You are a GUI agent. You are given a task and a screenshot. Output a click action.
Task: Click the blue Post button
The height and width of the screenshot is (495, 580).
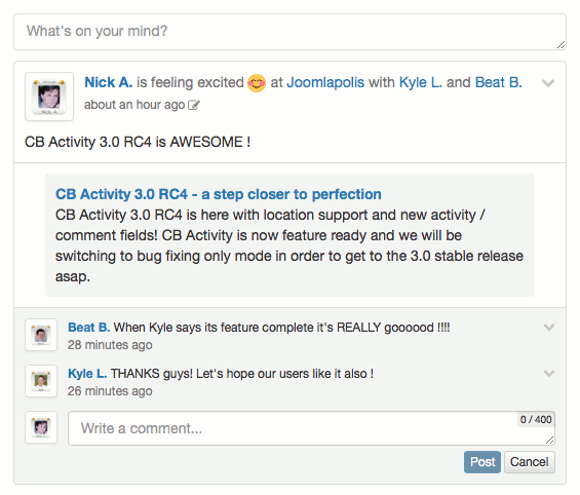(482, 462)
